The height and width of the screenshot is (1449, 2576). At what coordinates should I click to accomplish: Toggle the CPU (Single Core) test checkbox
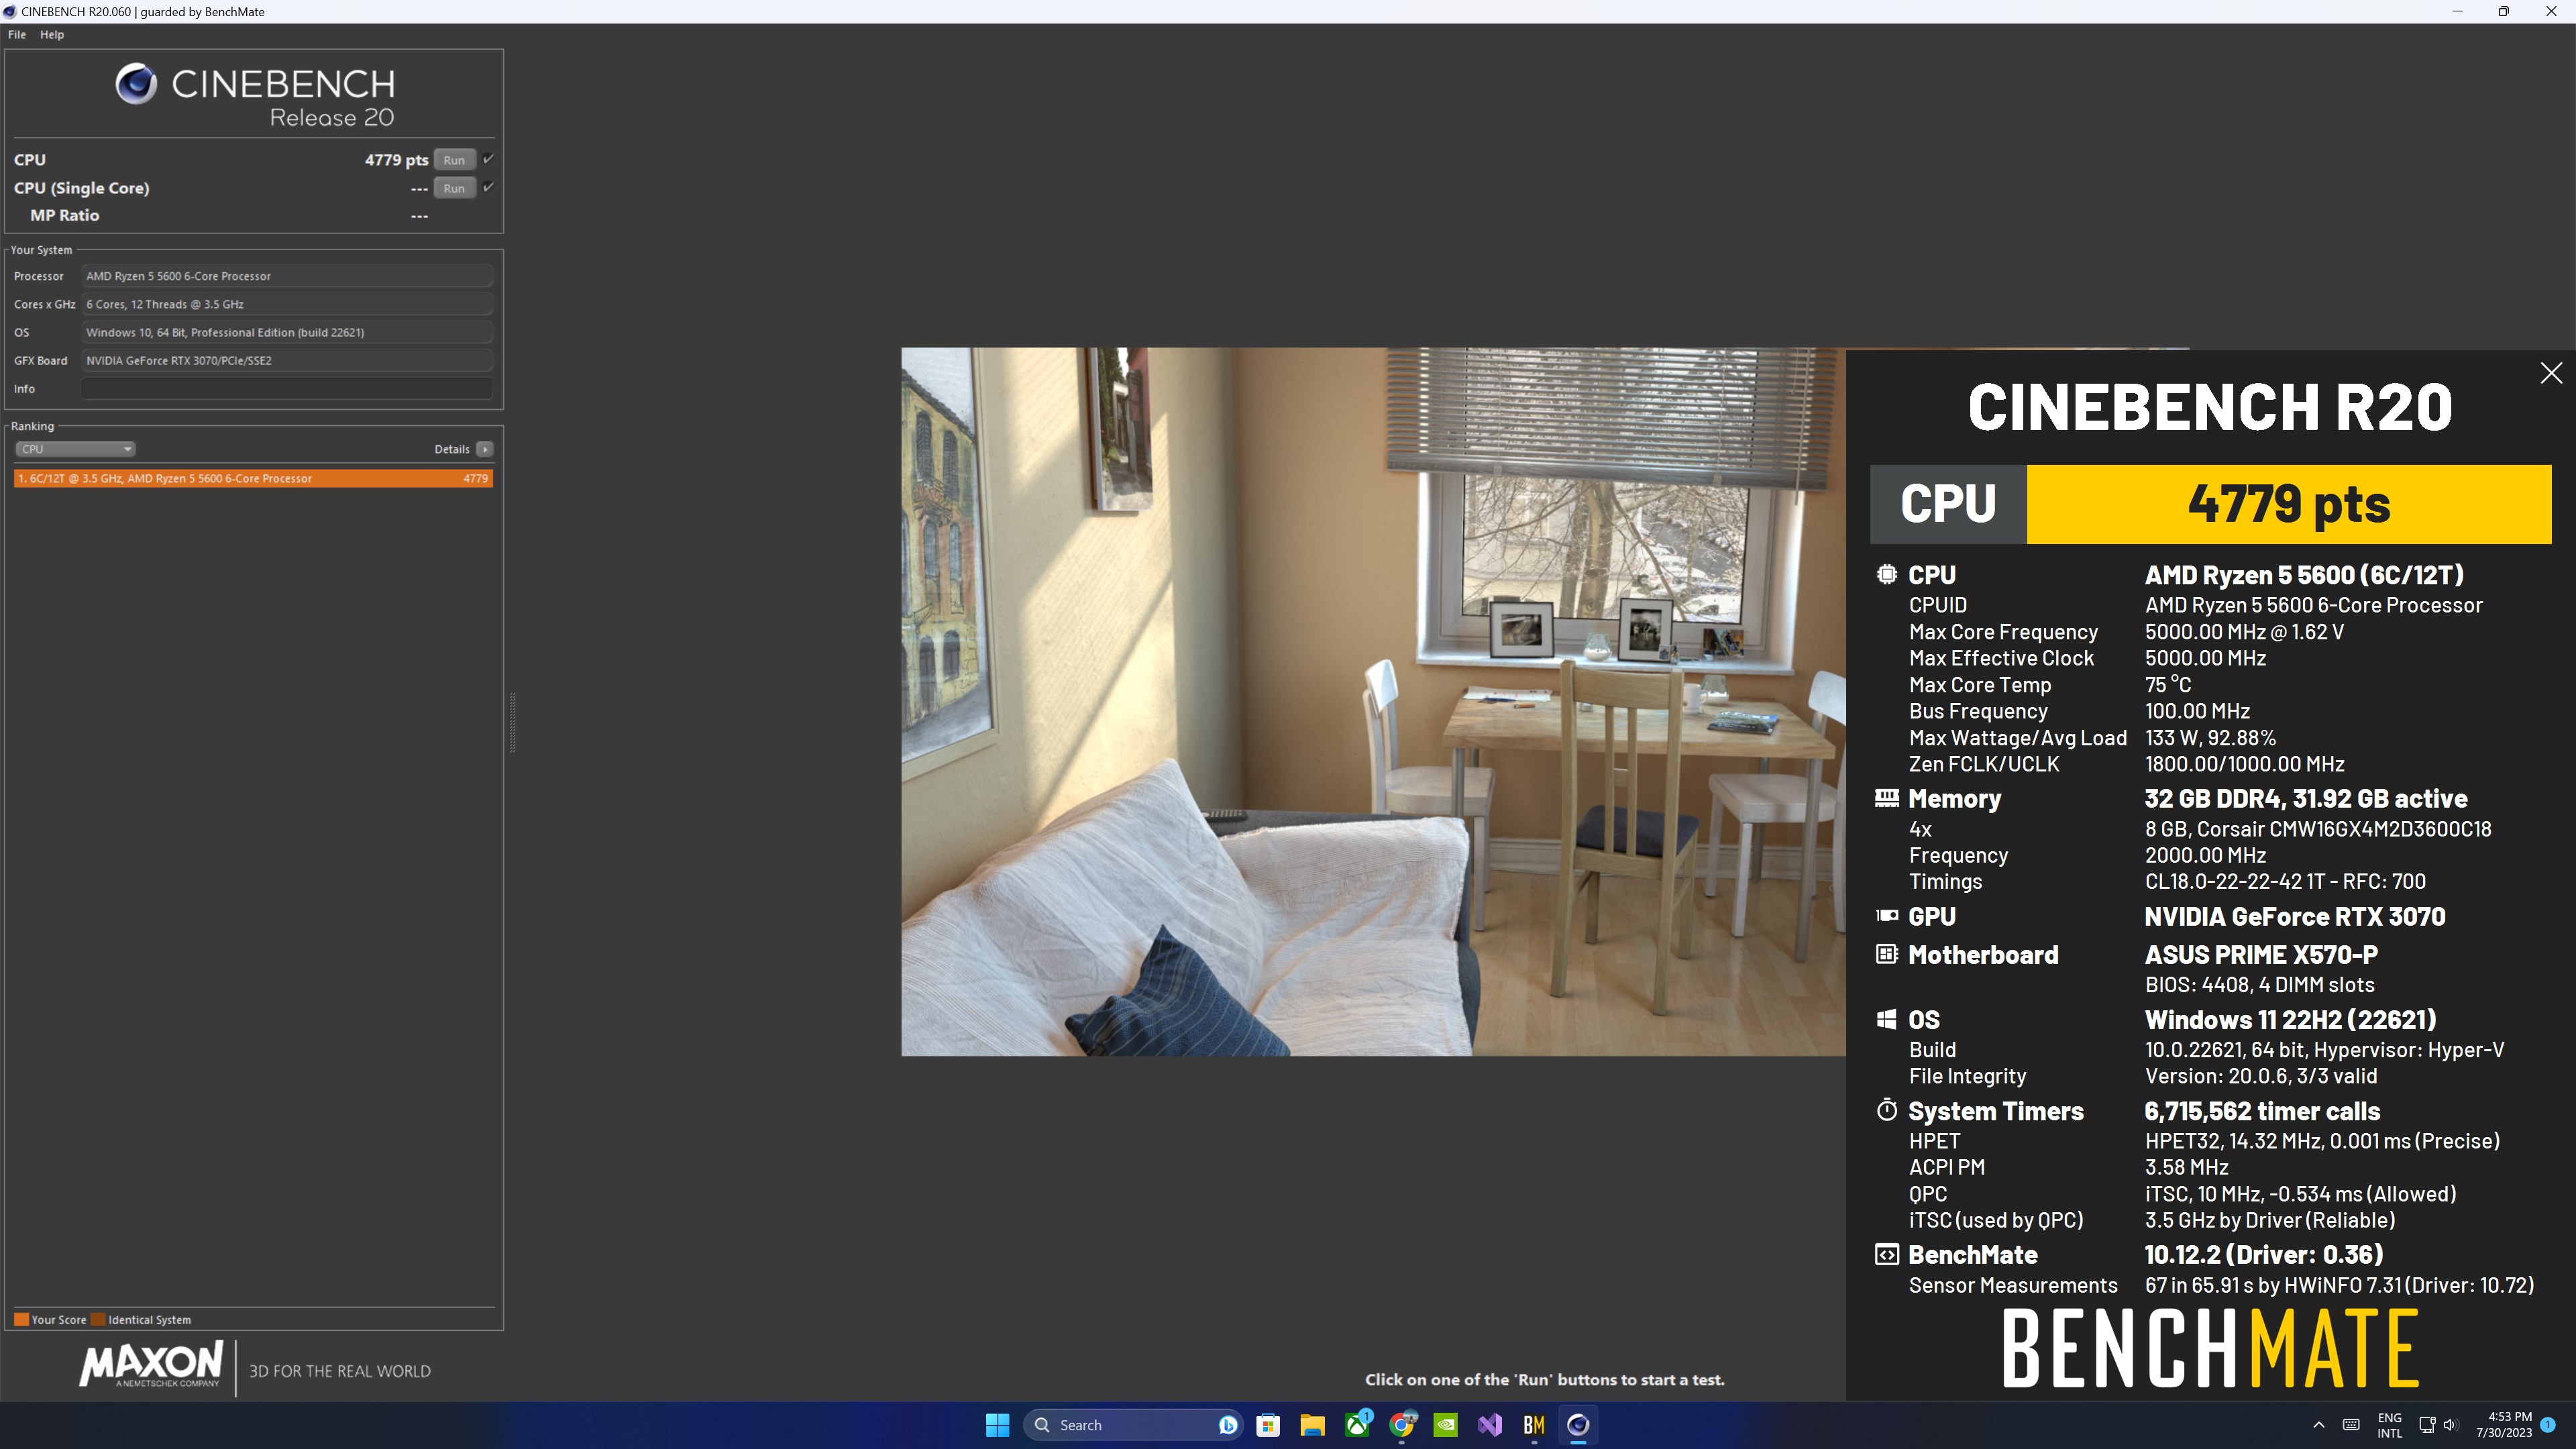click(488, 187)
